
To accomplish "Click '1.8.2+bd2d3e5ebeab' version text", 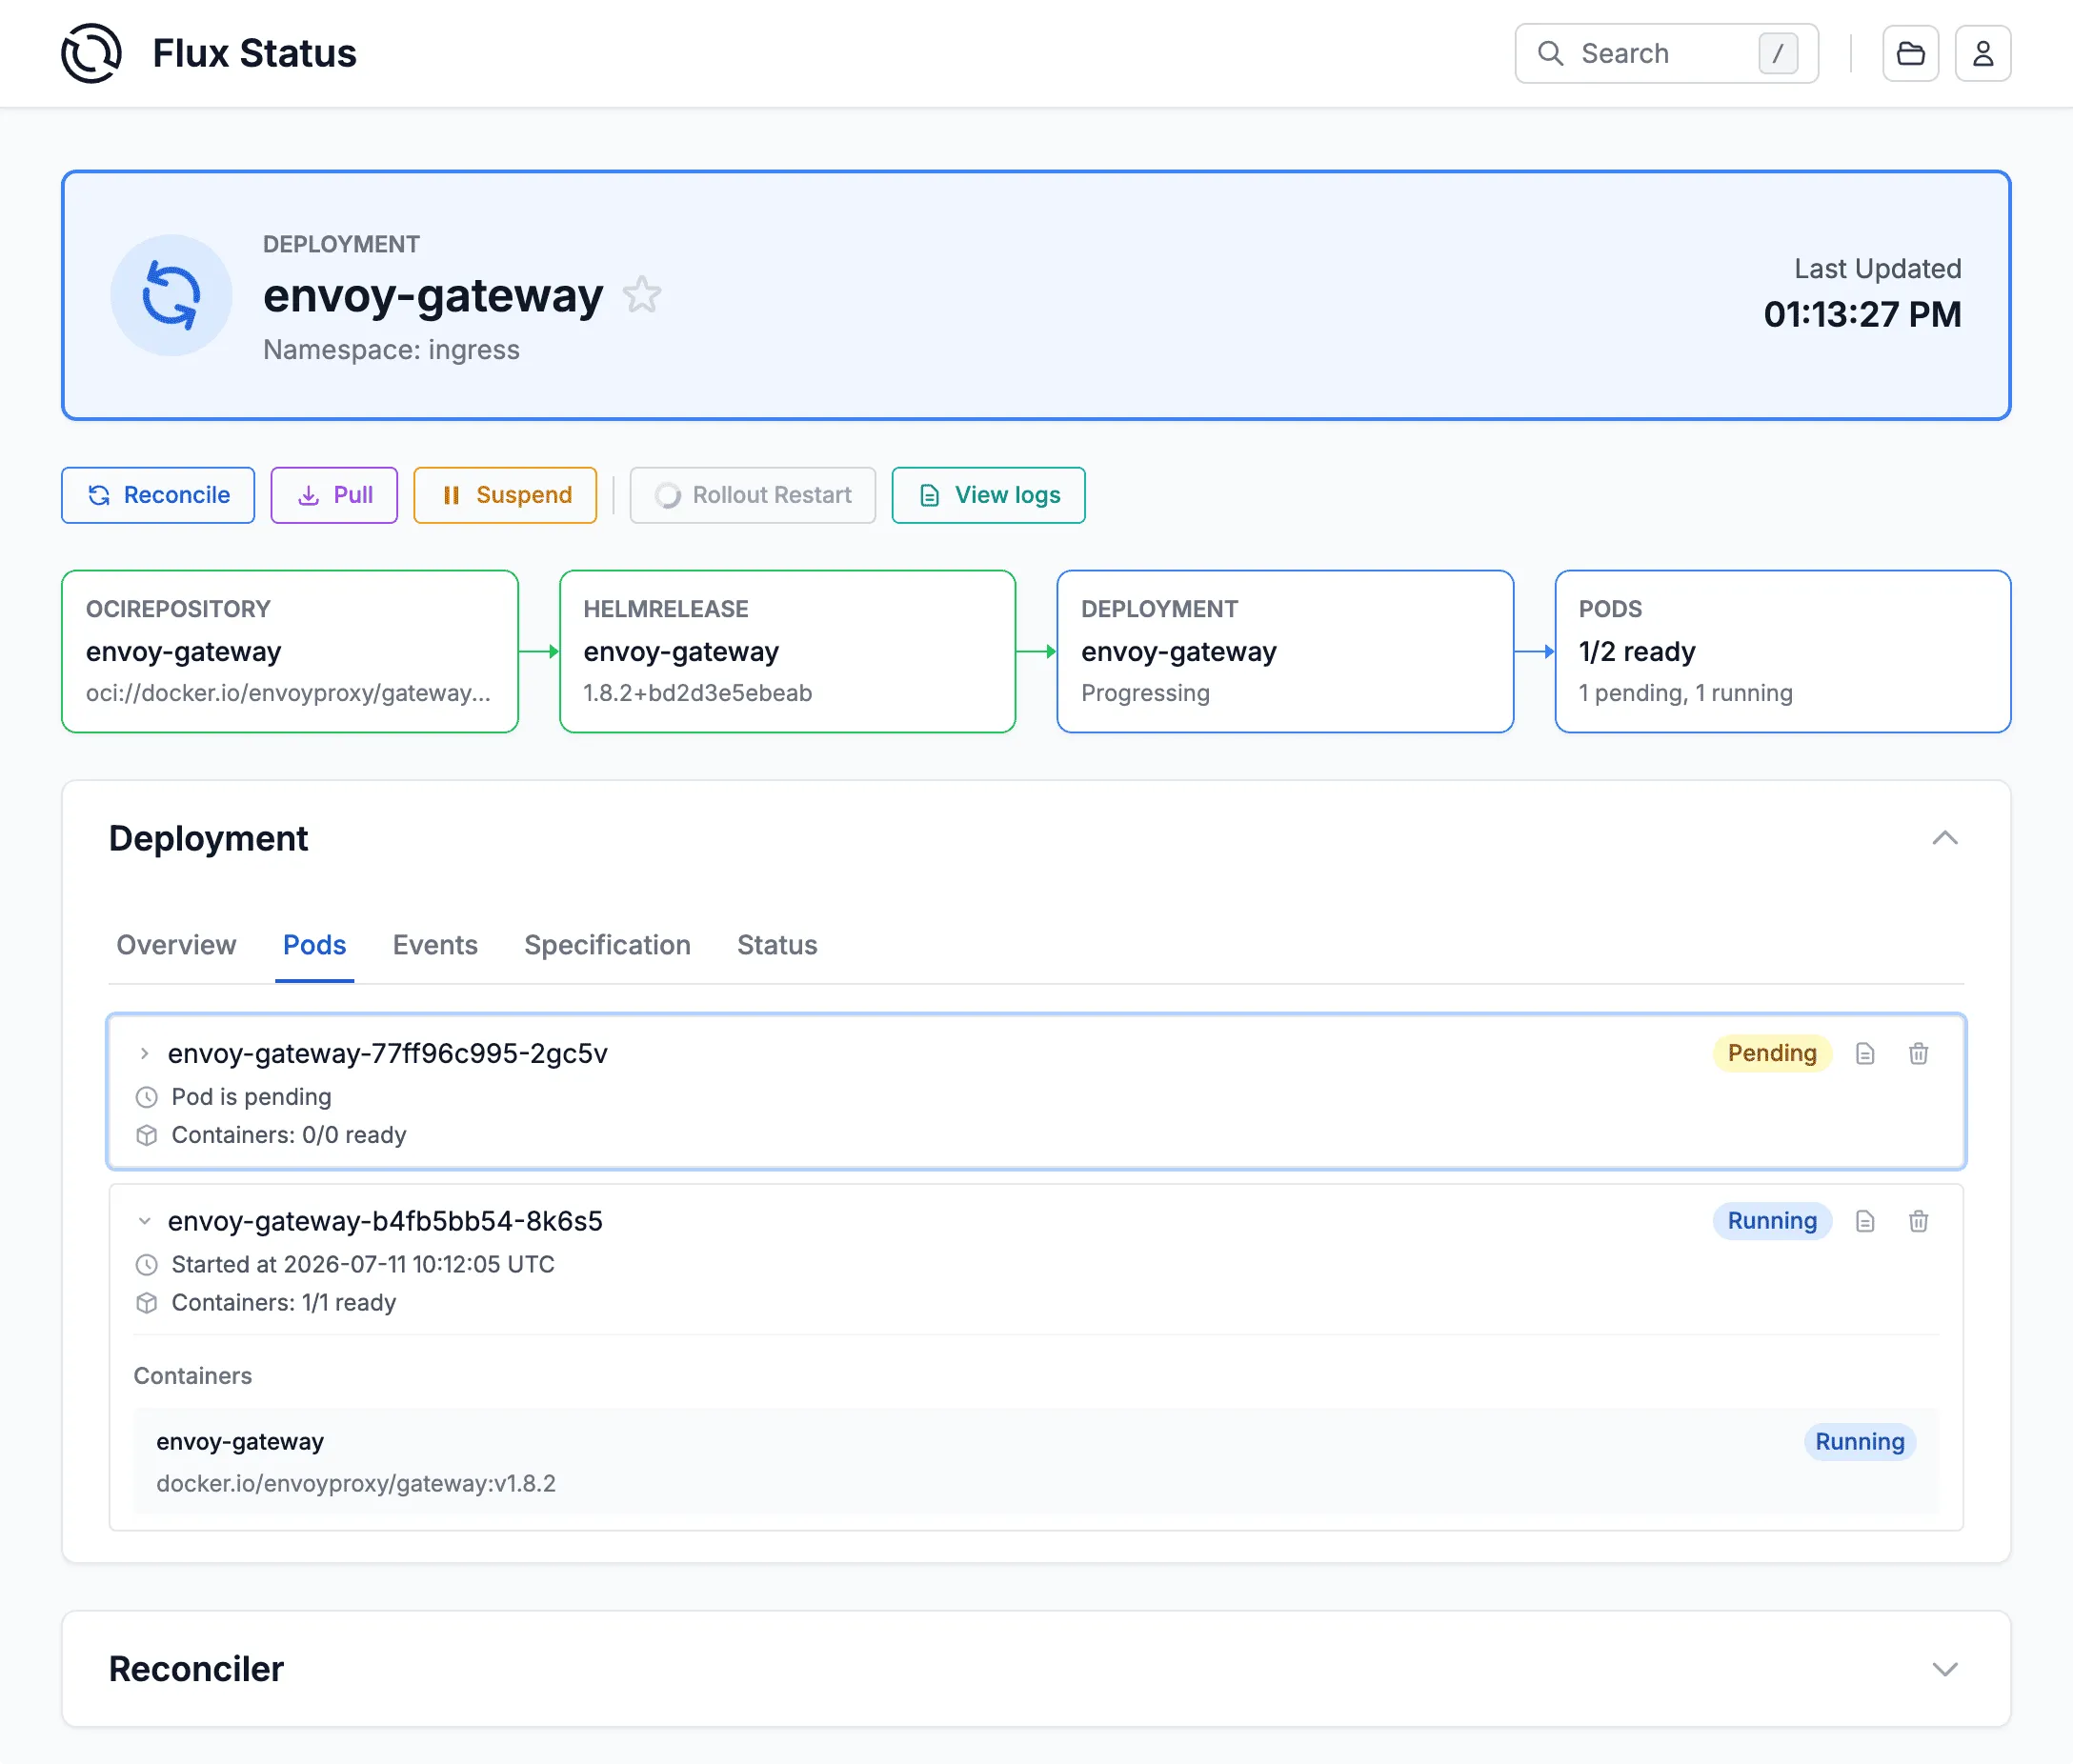I will pos(698,693).
